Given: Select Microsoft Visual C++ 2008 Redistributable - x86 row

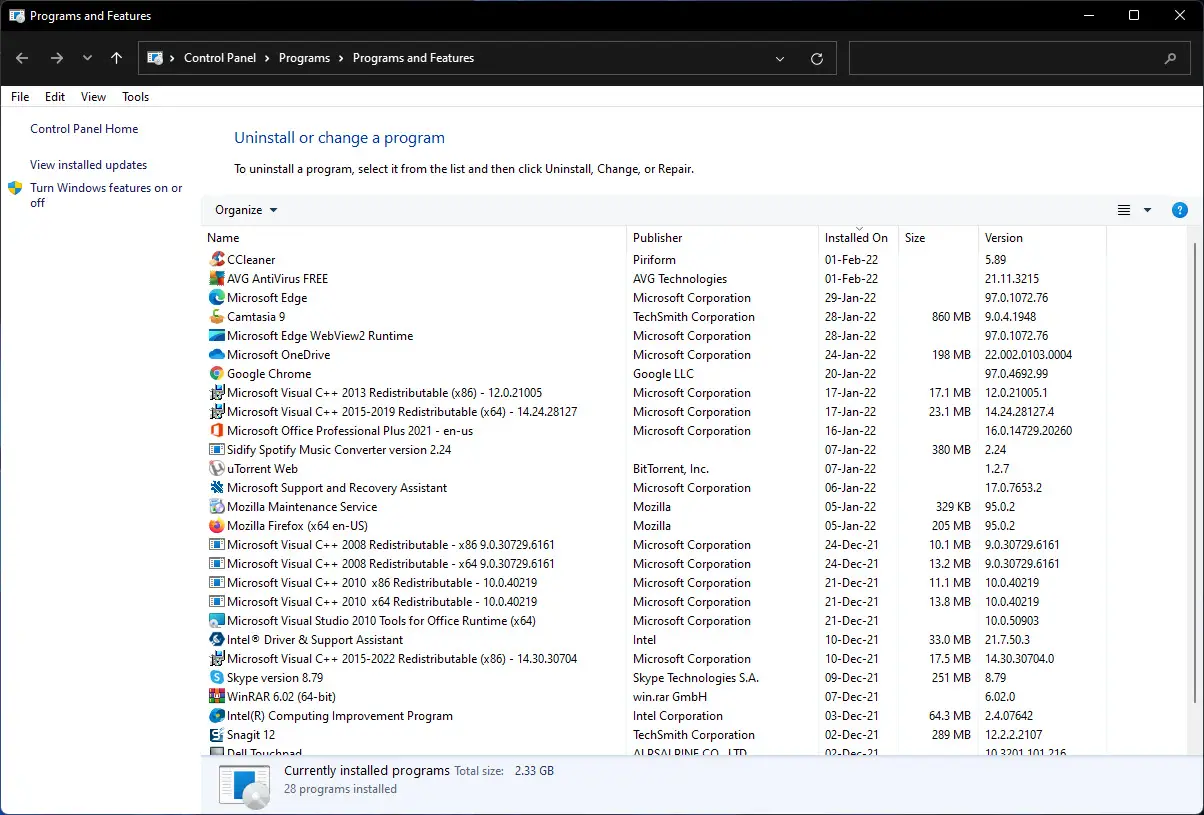Looking at the screenshot, I should 654,545.
